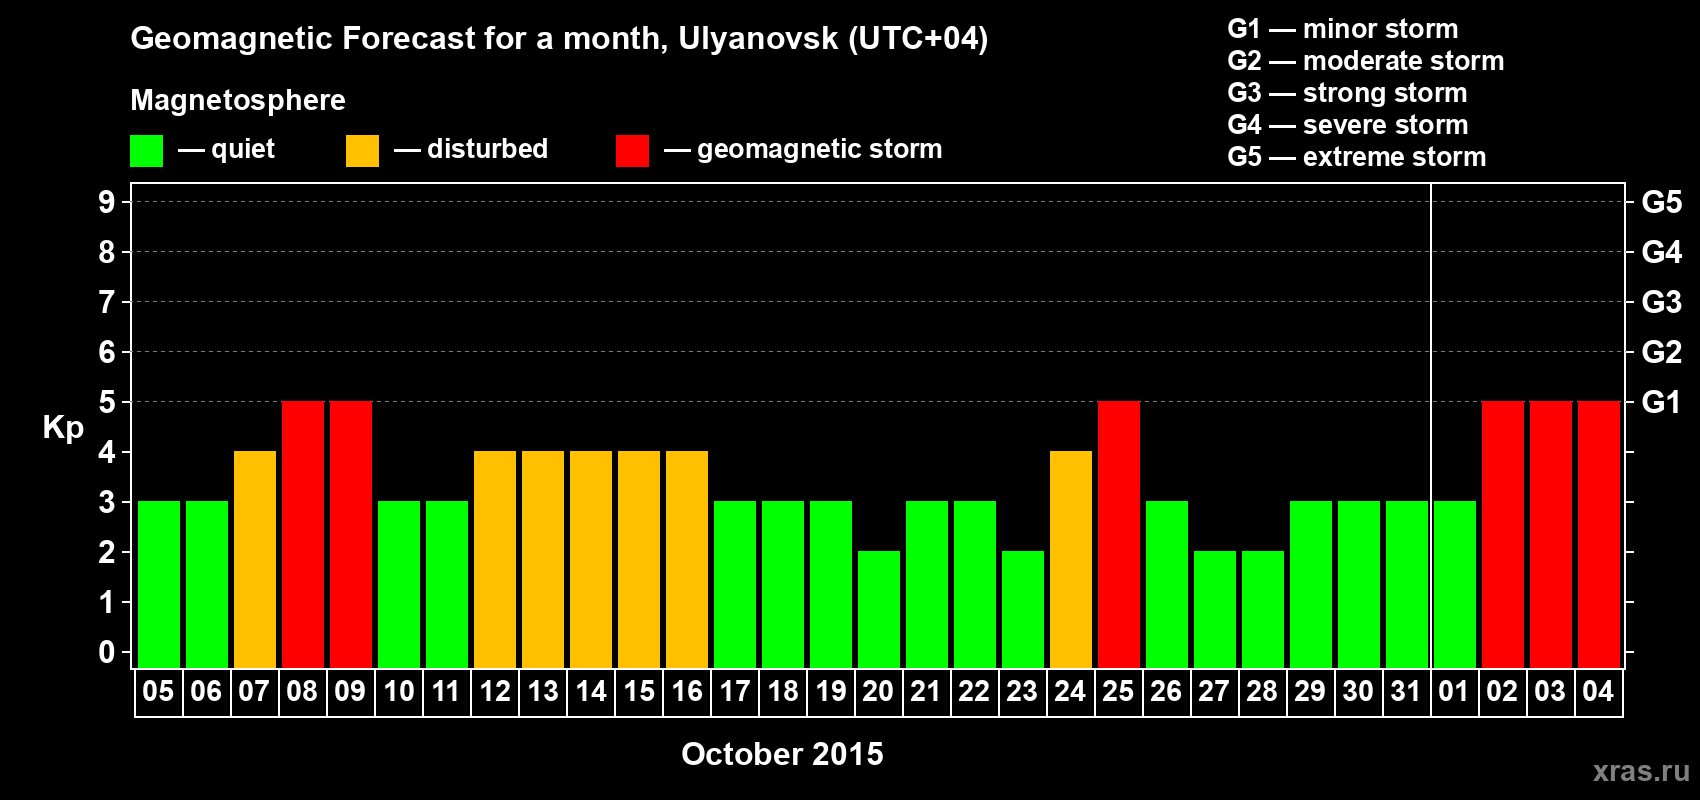Click the green bar for day 31

coord(1407,584)
